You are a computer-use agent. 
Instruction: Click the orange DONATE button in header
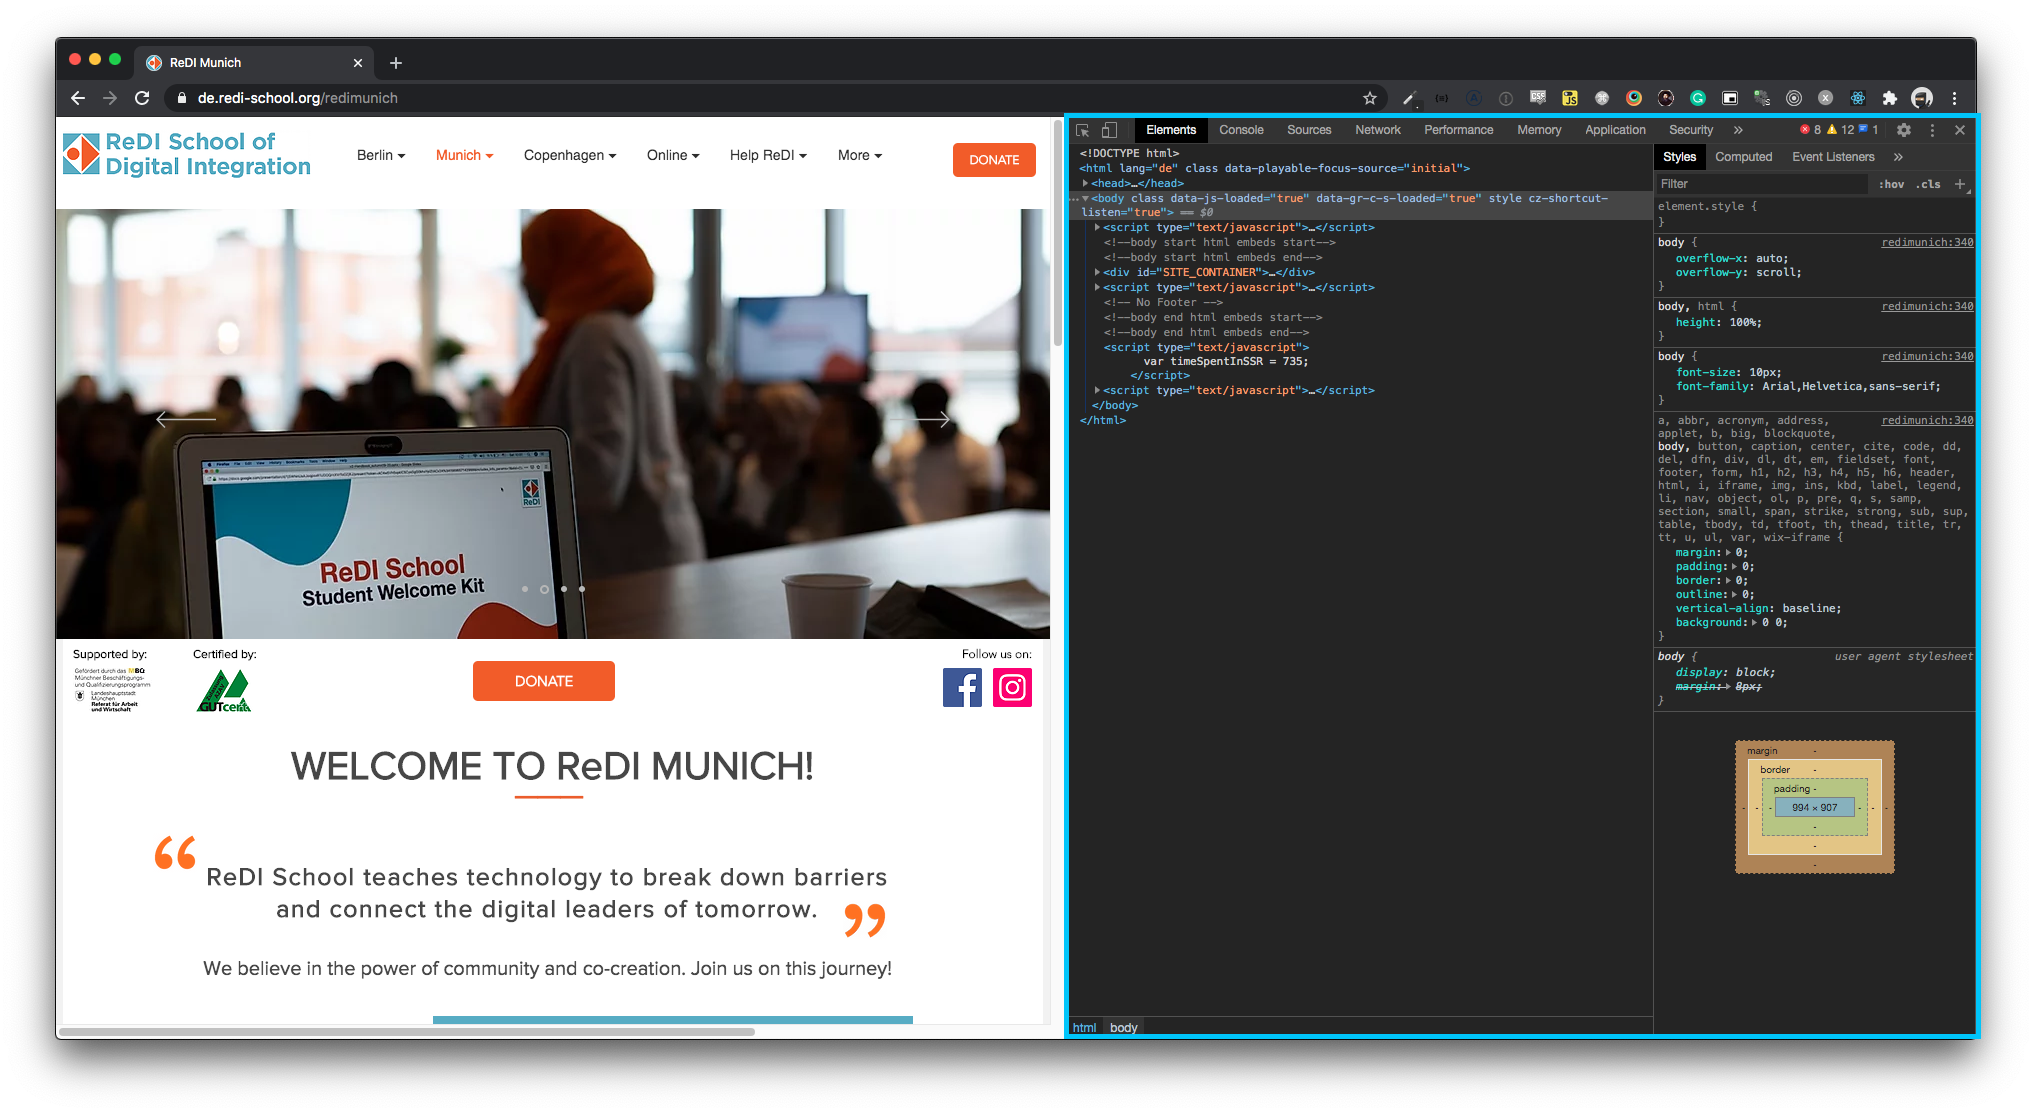pos(994,160)
